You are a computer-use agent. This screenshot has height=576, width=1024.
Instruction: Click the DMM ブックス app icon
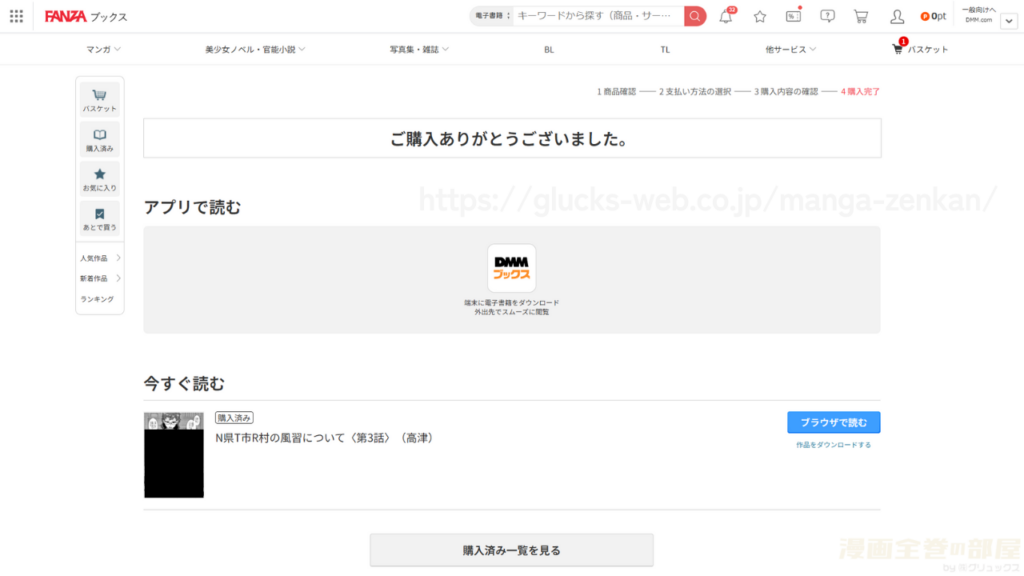tap(511, 268)
